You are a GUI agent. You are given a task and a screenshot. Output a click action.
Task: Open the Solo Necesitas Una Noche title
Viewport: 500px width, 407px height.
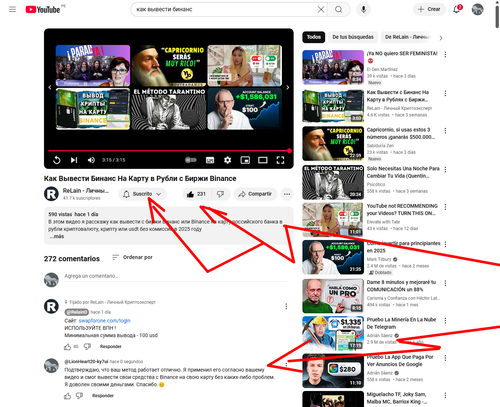point(403,172)
